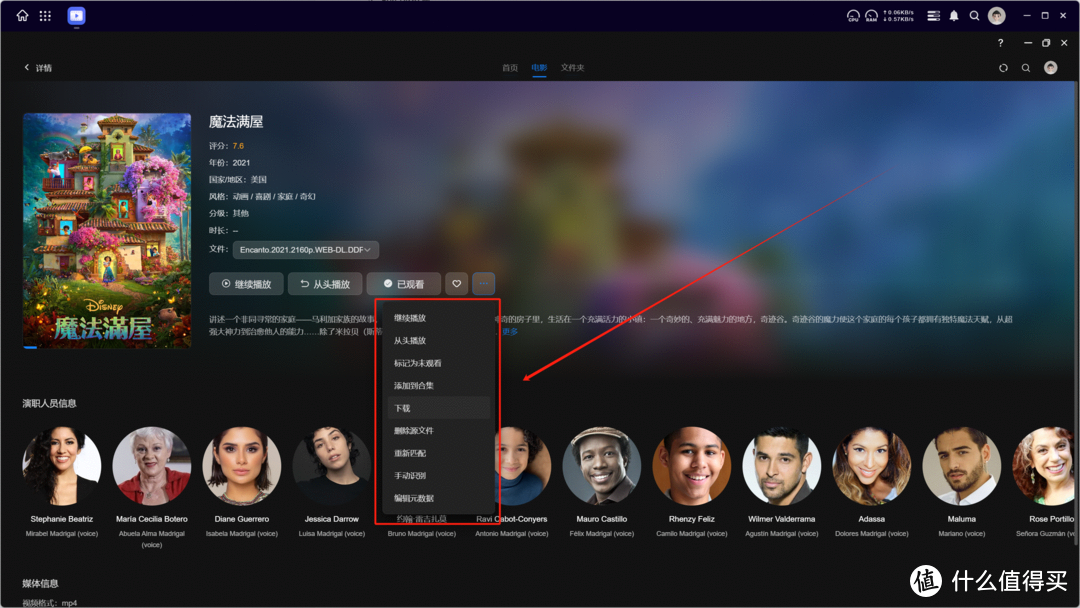Screen dimensions: 1080x608
Task: Click the movie title 魔法满屋
Action: pos(236,122)
